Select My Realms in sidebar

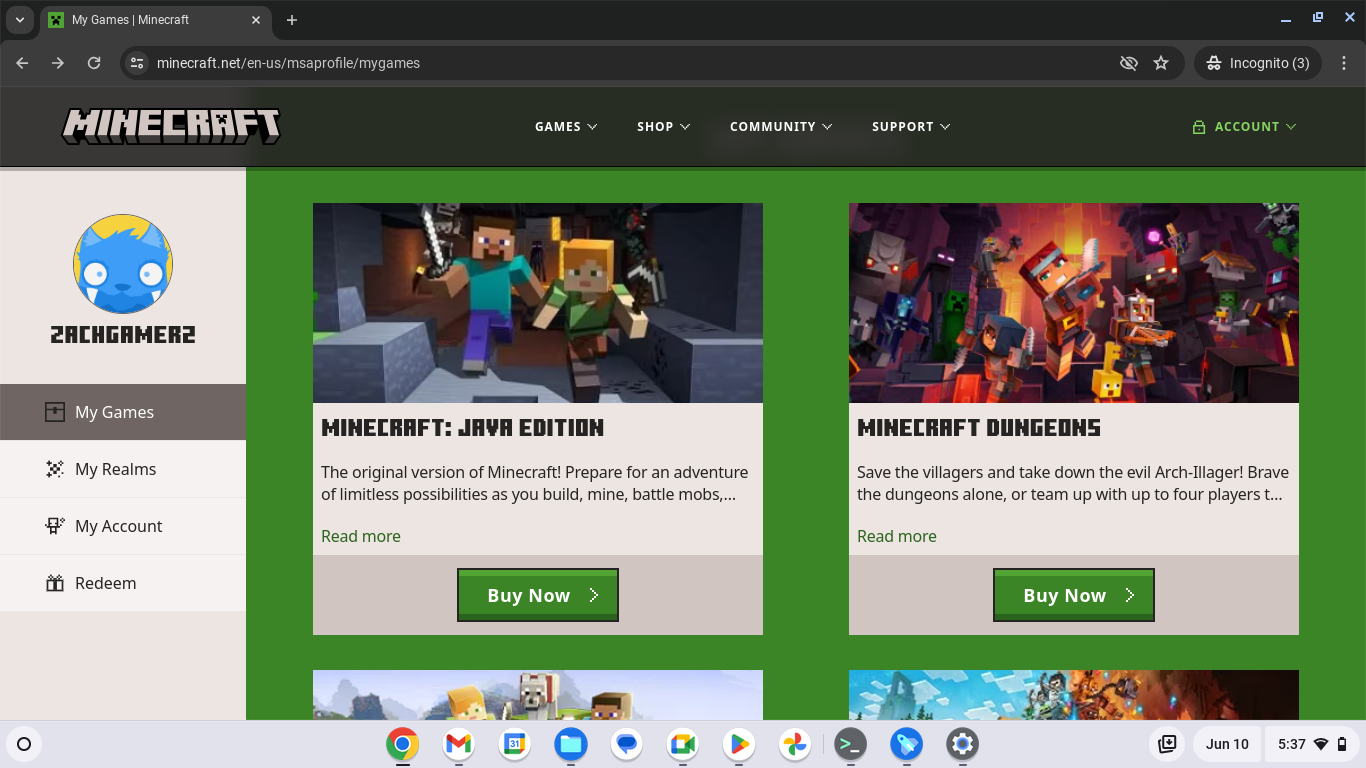click(x=115, y=469)
